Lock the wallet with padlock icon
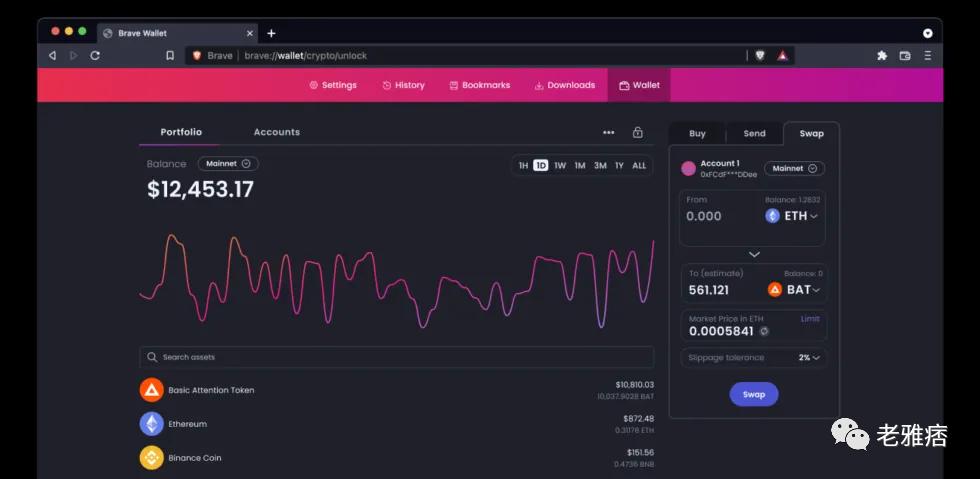 click(638, 132)
